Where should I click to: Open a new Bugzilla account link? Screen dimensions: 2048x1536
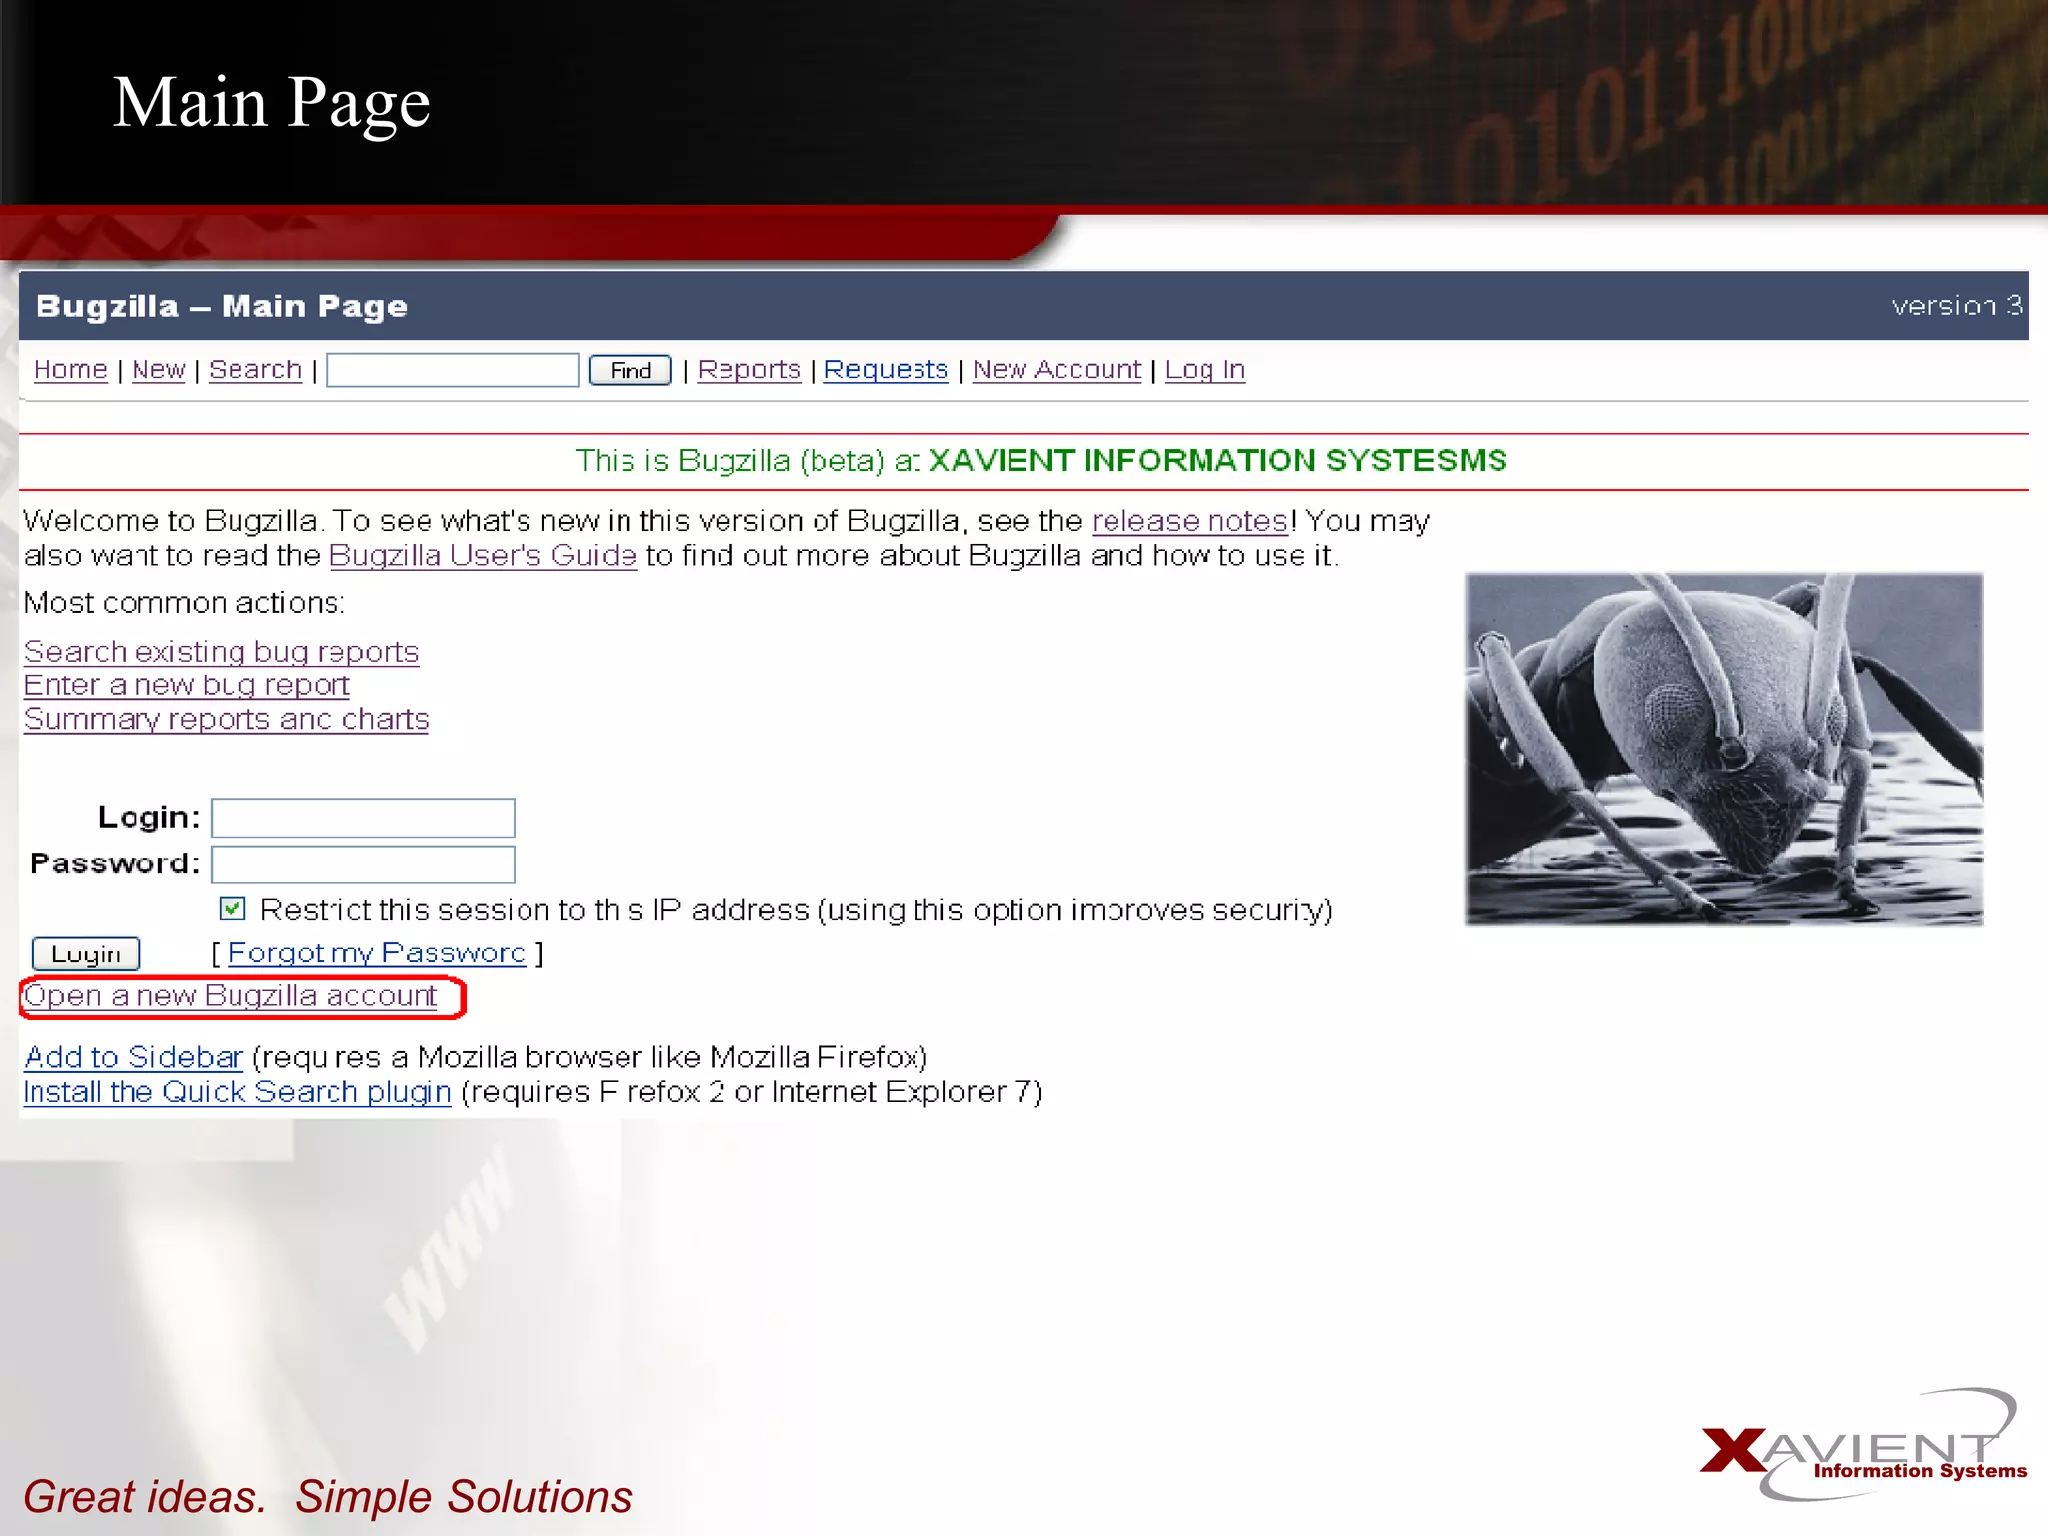coord(231,996)
